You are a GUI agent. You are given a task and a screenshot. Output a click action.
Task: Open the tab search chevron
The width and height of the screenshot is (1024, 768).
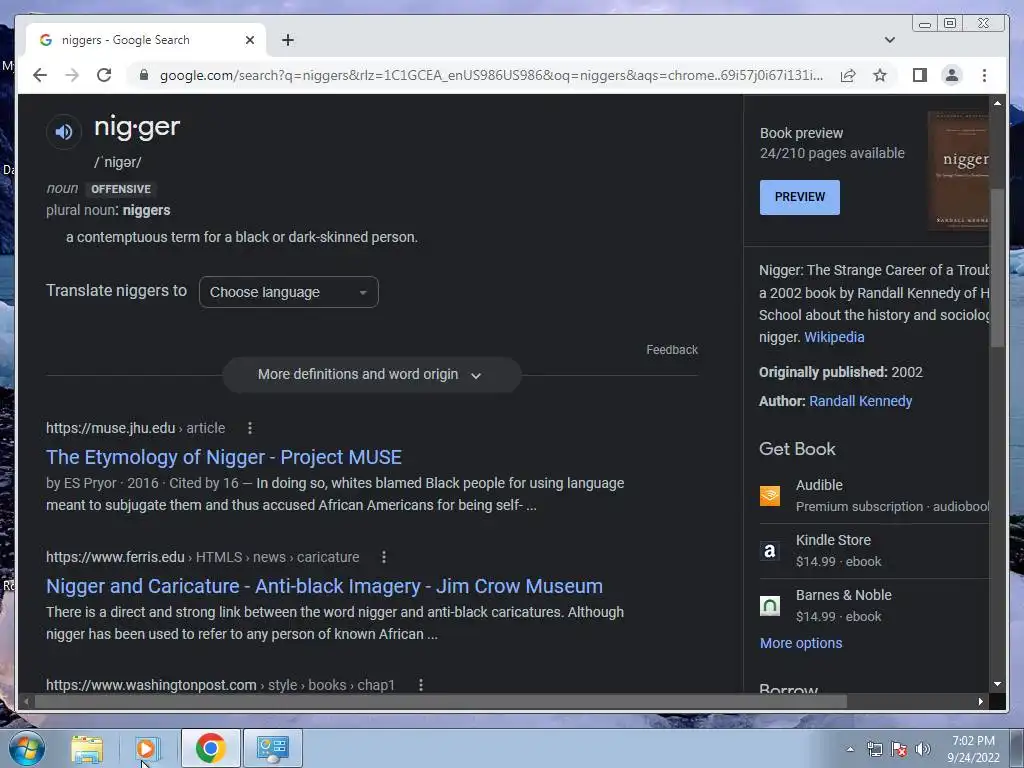[889, 40]
